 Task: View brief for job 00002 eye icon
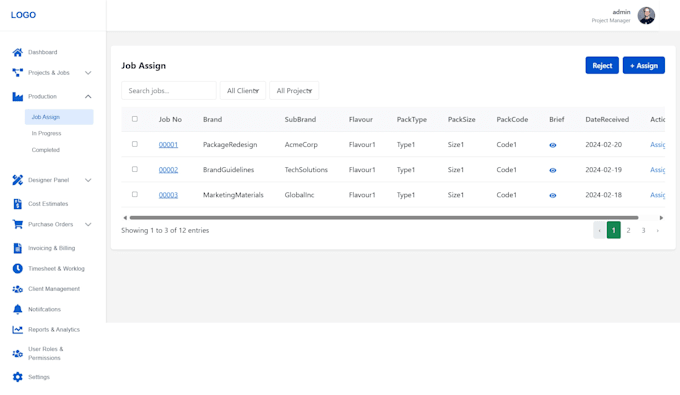[552, 170]
